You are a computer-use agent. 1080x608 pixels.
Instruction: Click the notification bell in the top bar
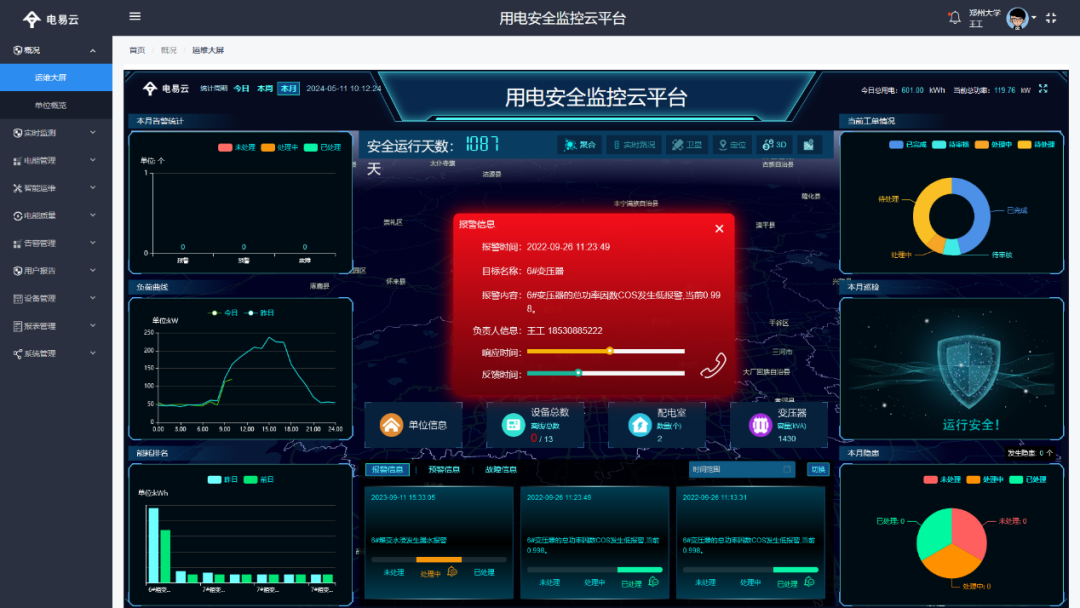(954, 16)
